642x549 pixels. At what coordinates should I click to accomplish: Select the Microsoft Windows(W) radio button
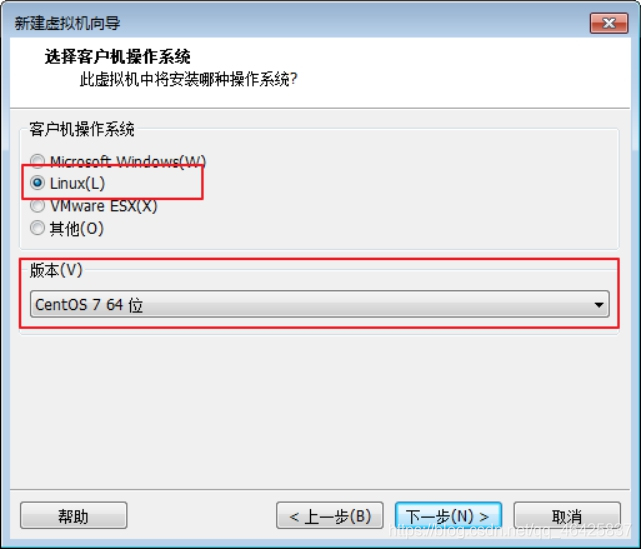click(37, 161)
